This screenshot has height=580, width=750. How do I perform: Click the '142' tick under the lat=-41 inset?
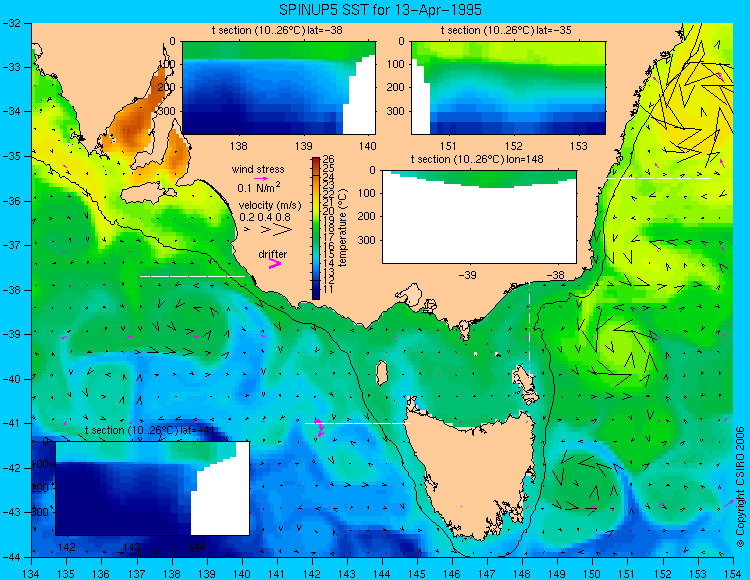click(66, 547)
